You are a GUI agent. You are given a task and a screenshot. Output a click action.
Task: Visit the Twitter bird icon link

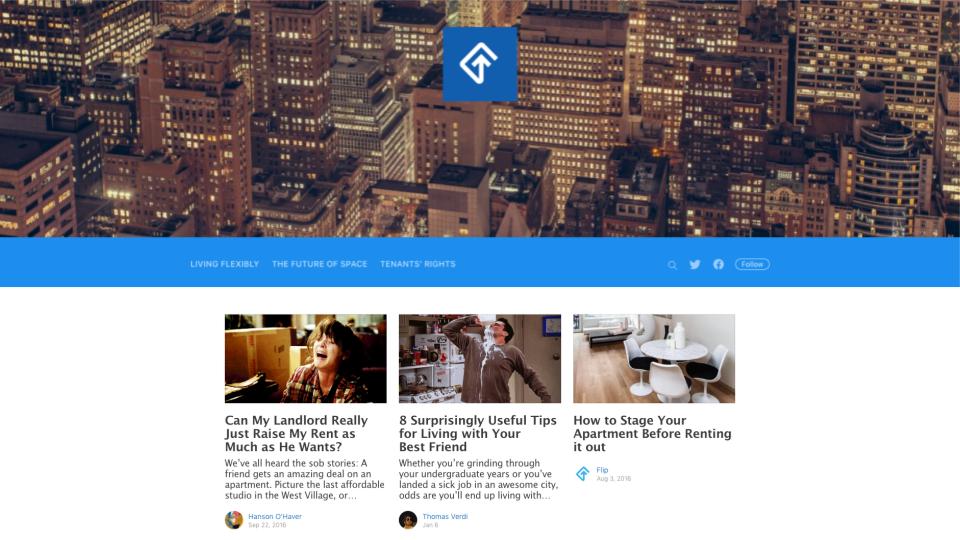[x=695, y=264]
